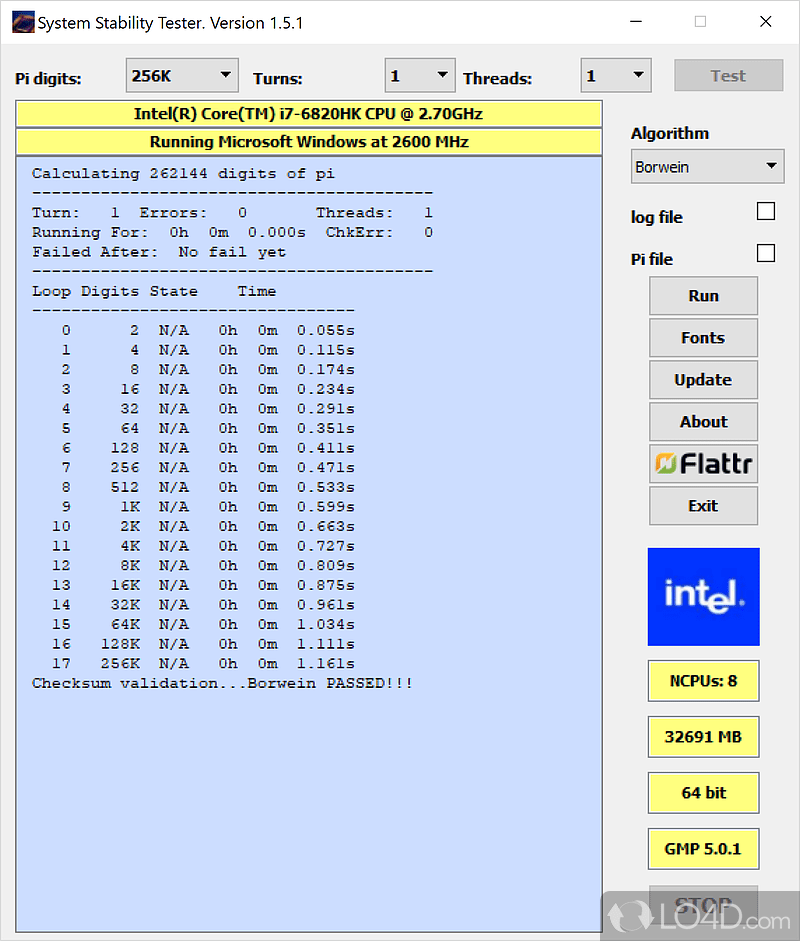
Task: Click the Update button
Action: point(703,380)
